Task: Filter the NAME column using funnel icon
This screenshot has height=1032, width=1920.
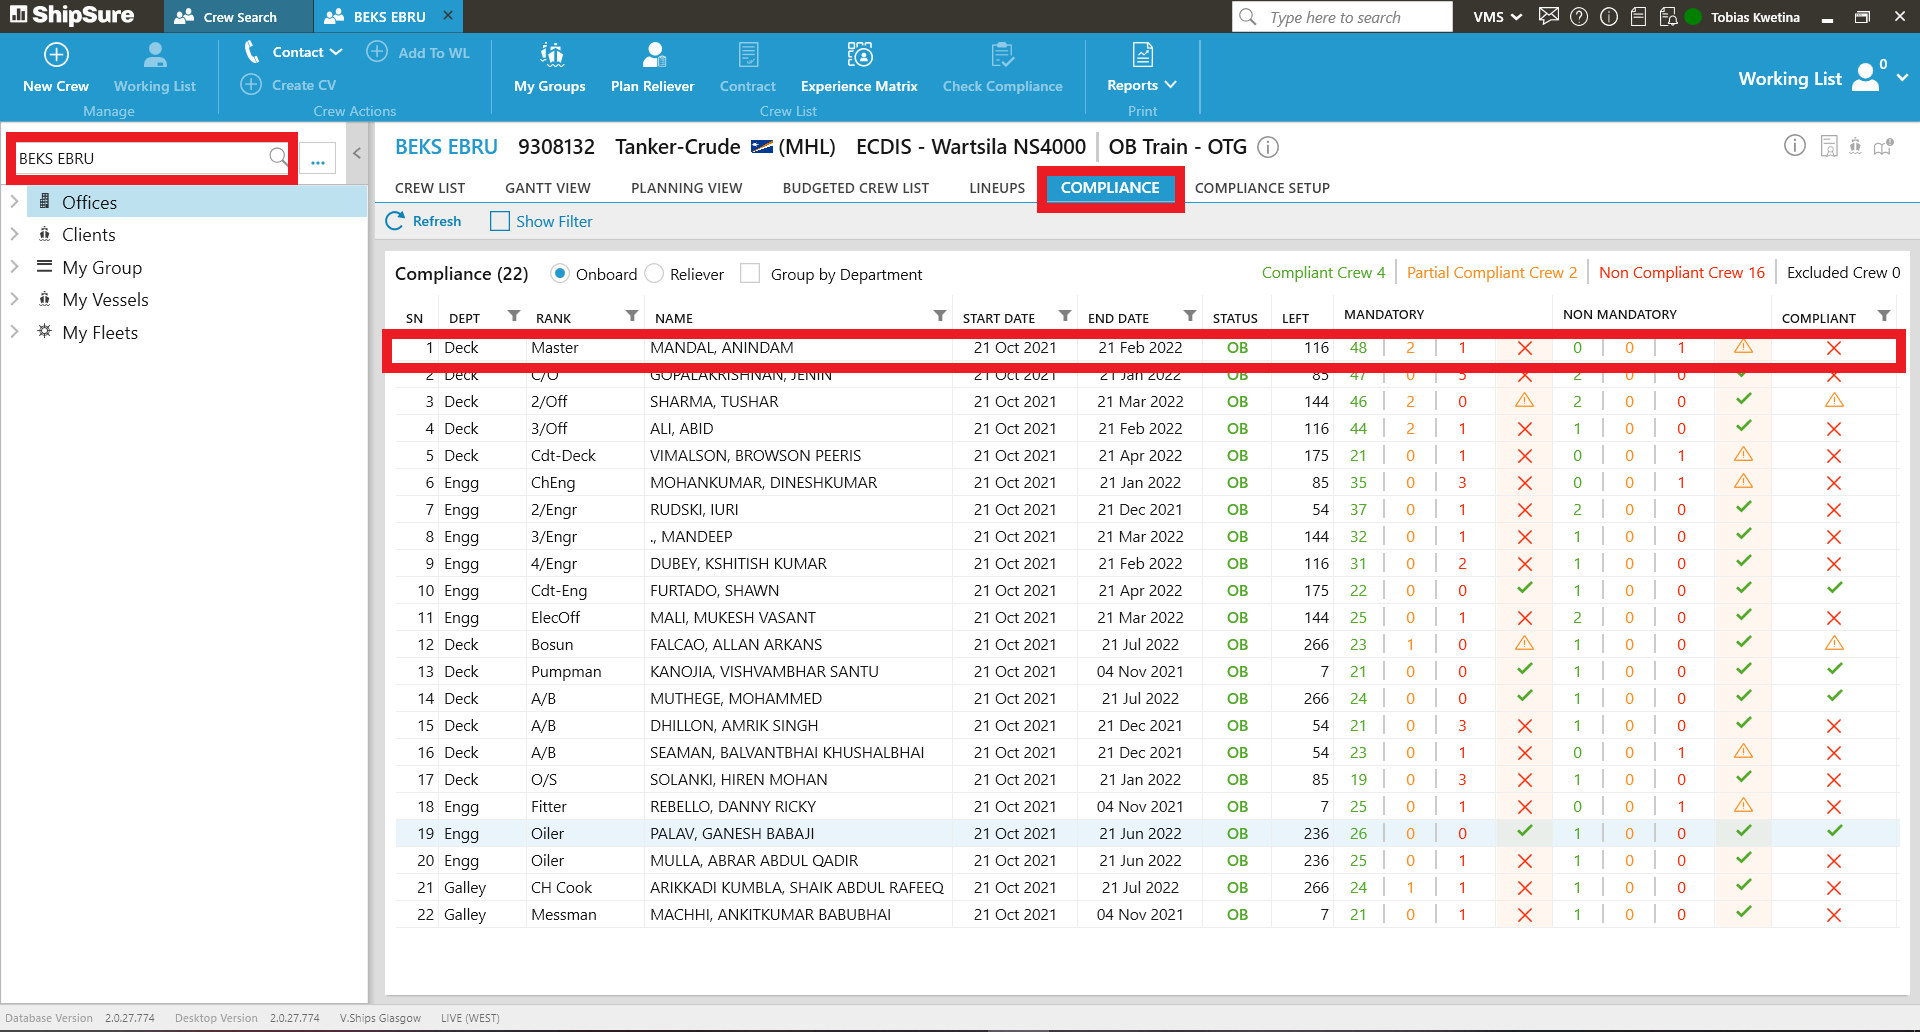Action: tap(939, 316)
